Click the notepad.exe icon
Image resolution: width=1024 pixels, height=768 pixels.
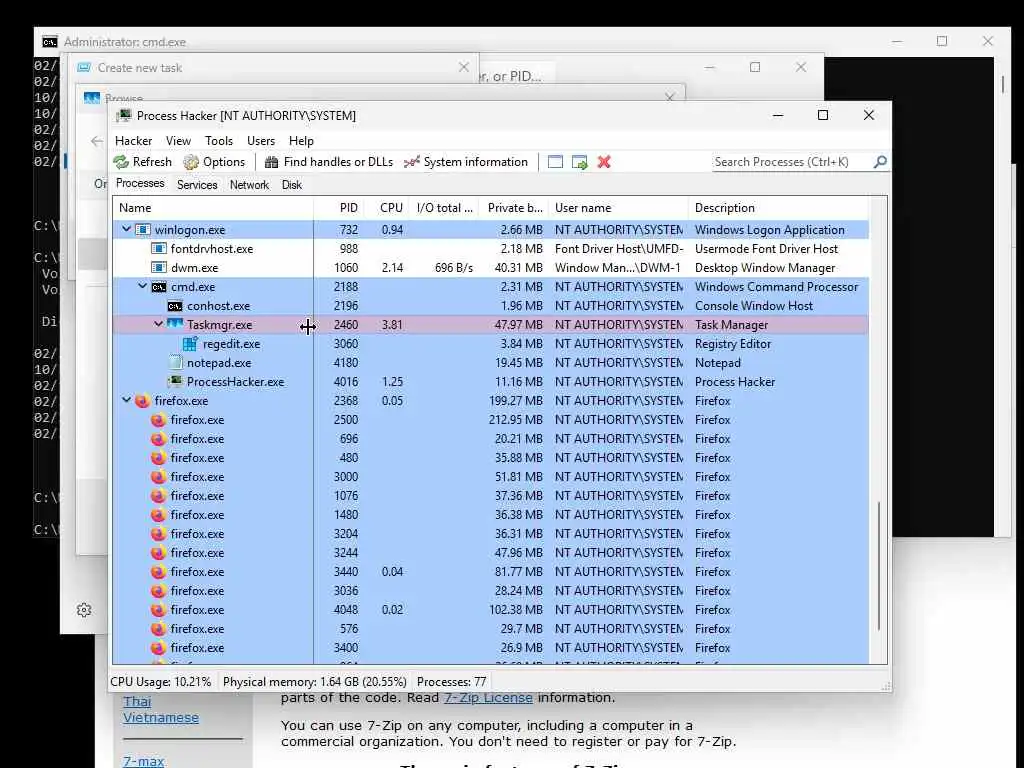tap(175, 362)
